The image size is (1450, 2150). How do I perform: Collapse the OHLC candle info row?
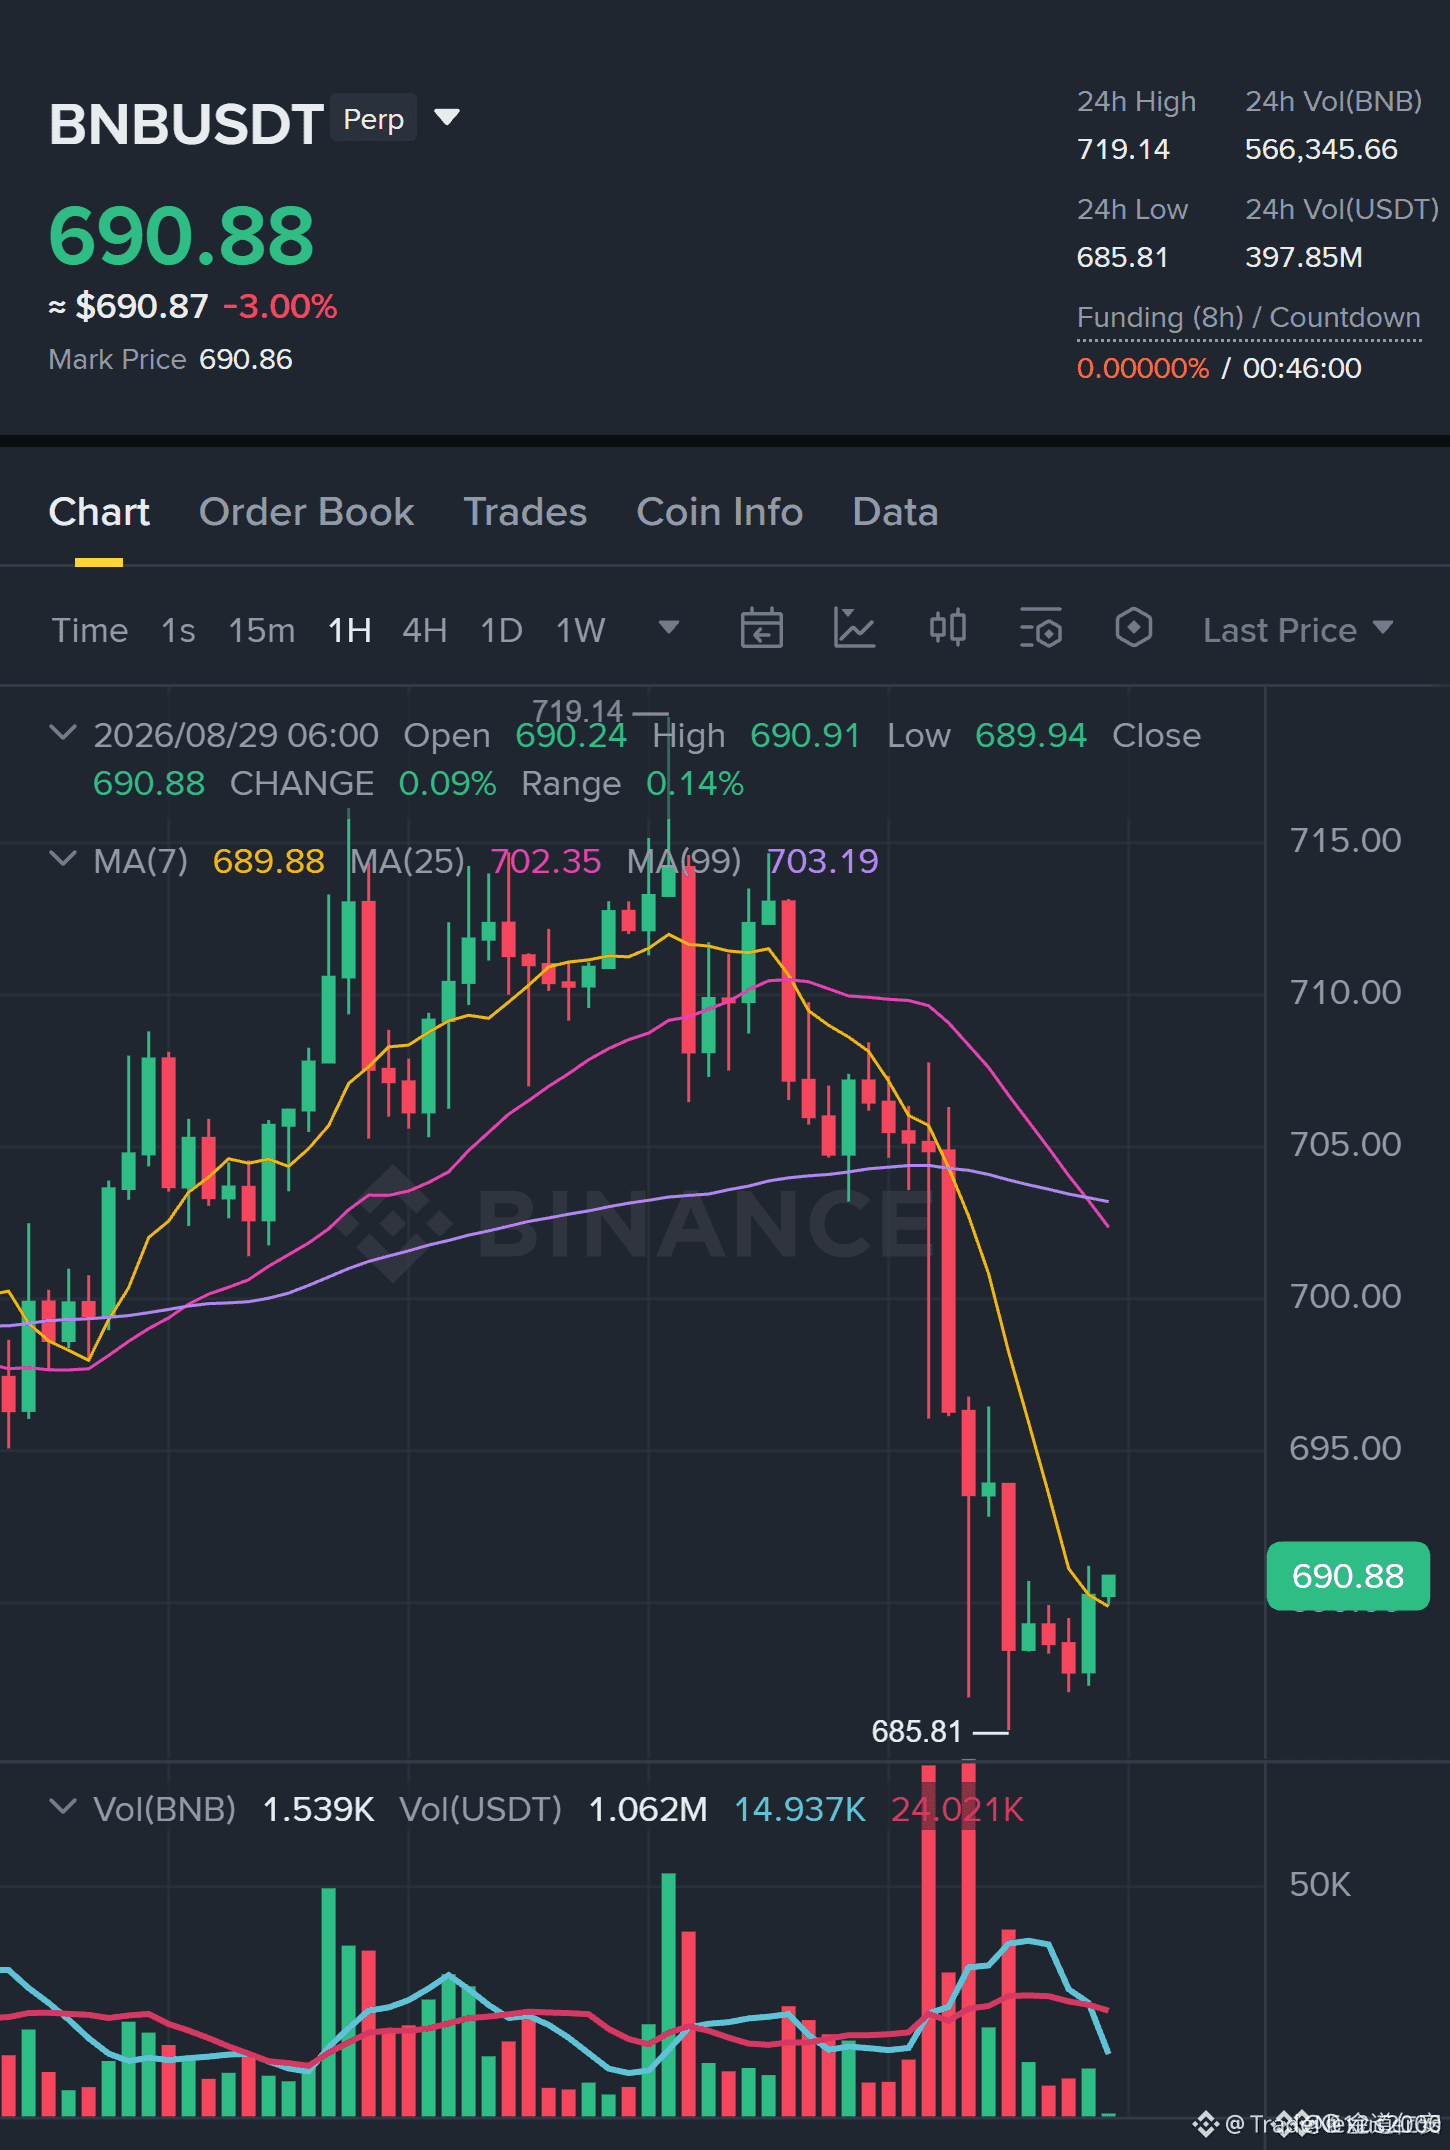pyautogui.click(x=63, y=733)
